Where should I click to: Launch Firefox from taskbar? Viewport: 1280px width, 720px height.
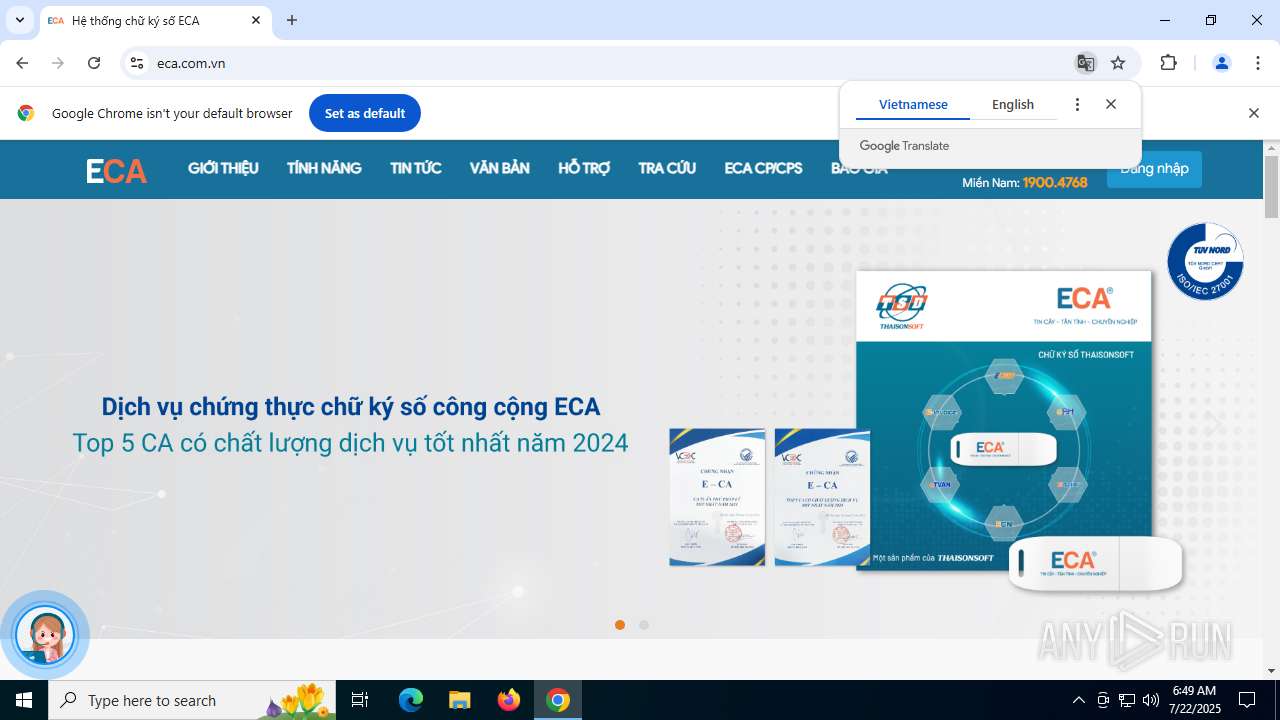pos(509,700)
